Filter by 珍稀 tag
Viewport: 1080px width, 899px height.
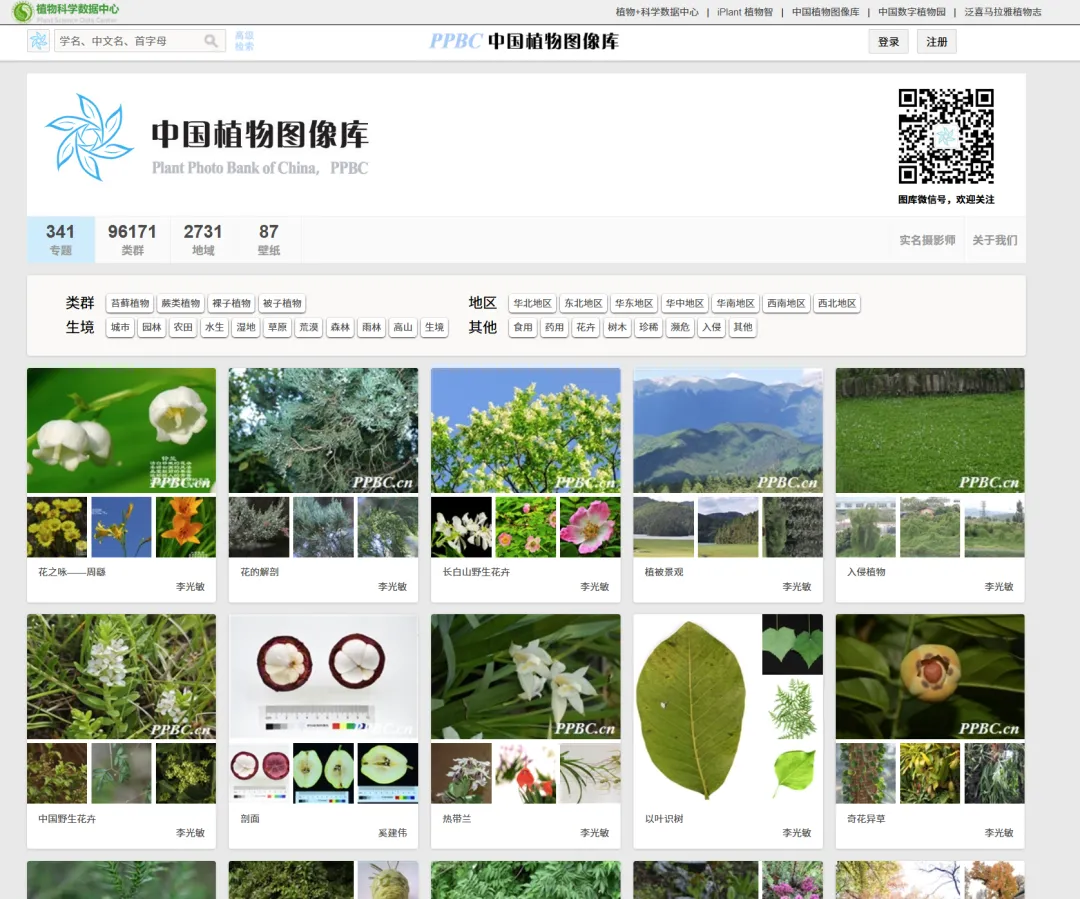pos(649,327)
